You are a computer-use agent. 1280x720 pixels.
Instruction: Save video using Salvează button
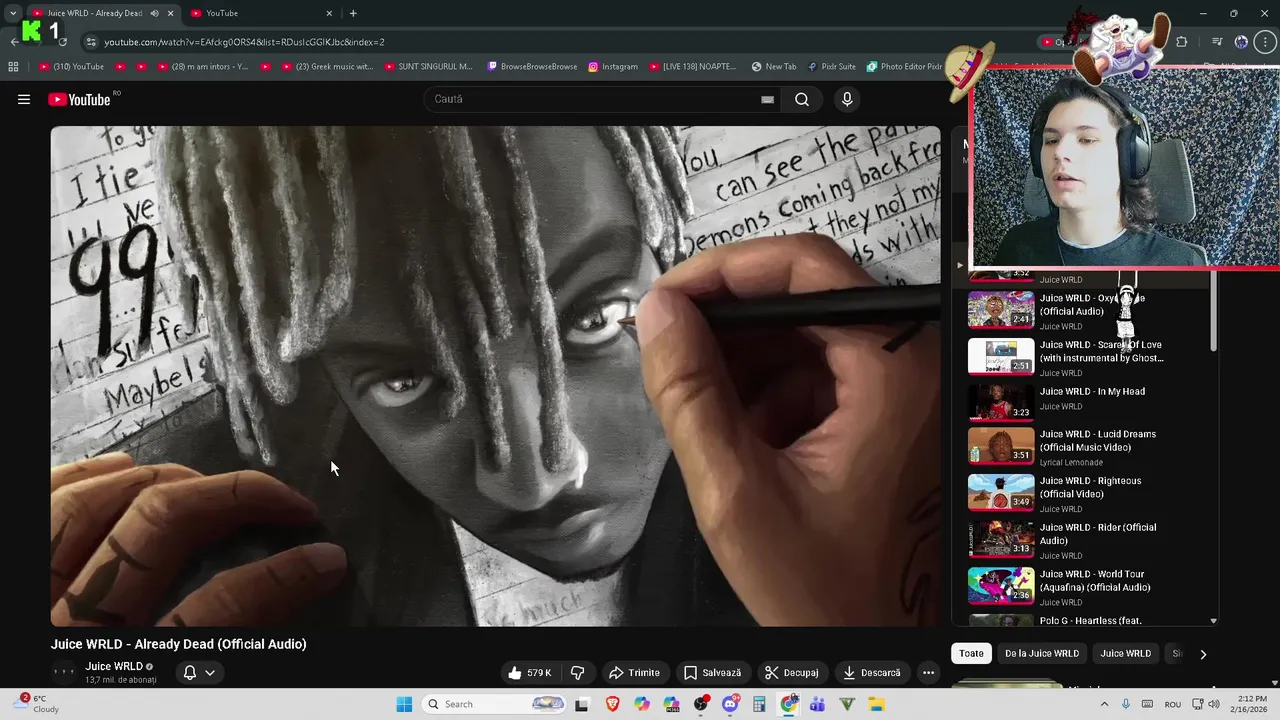tap(712, 673)
